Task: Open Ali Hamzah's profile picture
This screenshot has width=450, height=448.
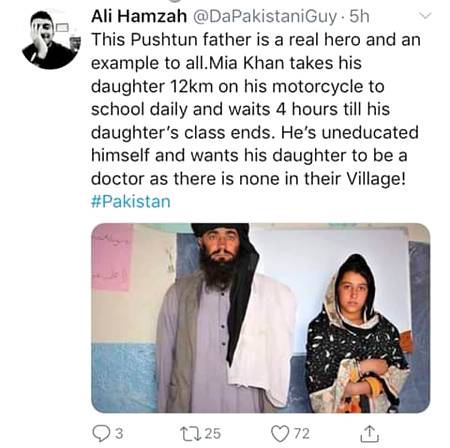Action: 51,40
